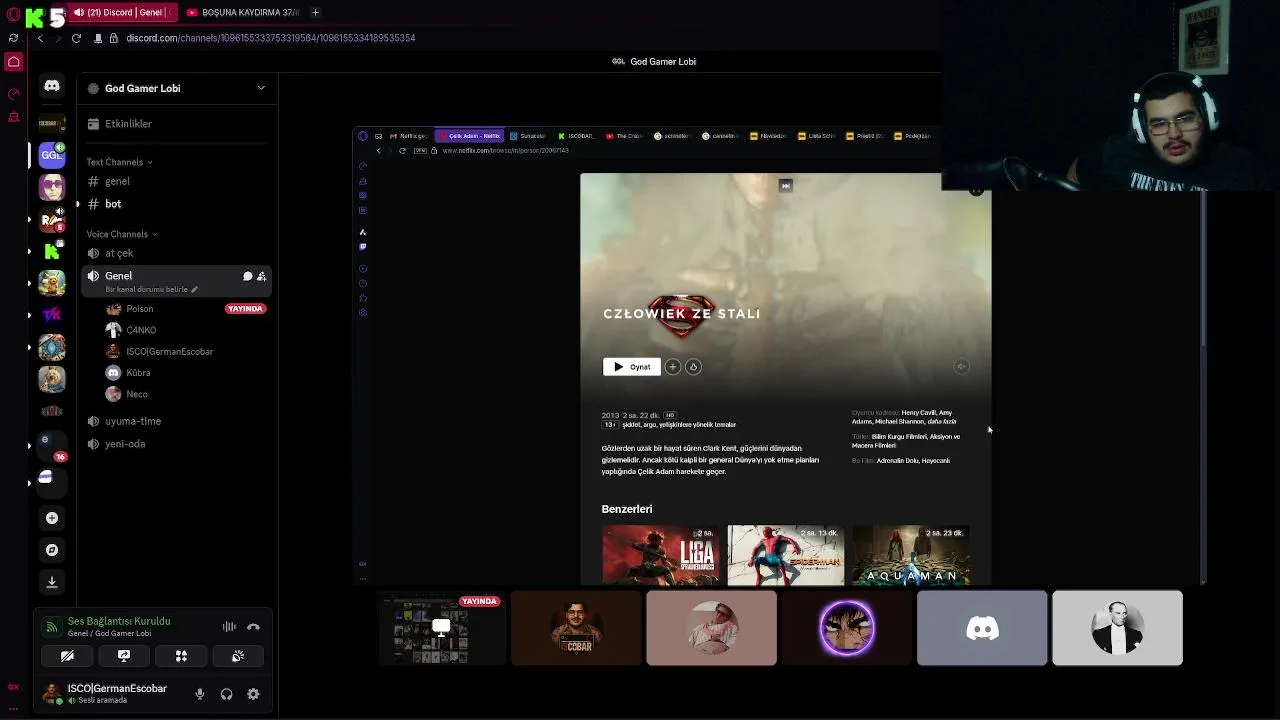Collapse the Voice Channels category
The width and height of the screenshot is (1280, 720).
[x=123, y=234]
